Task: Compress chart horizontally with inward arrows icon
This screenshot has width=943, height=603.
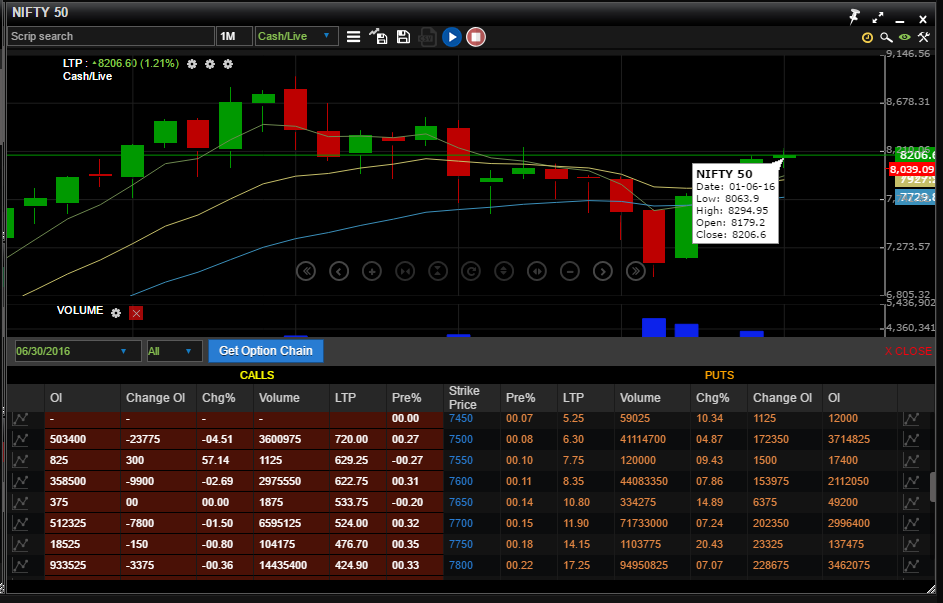Action: point(405,271)
